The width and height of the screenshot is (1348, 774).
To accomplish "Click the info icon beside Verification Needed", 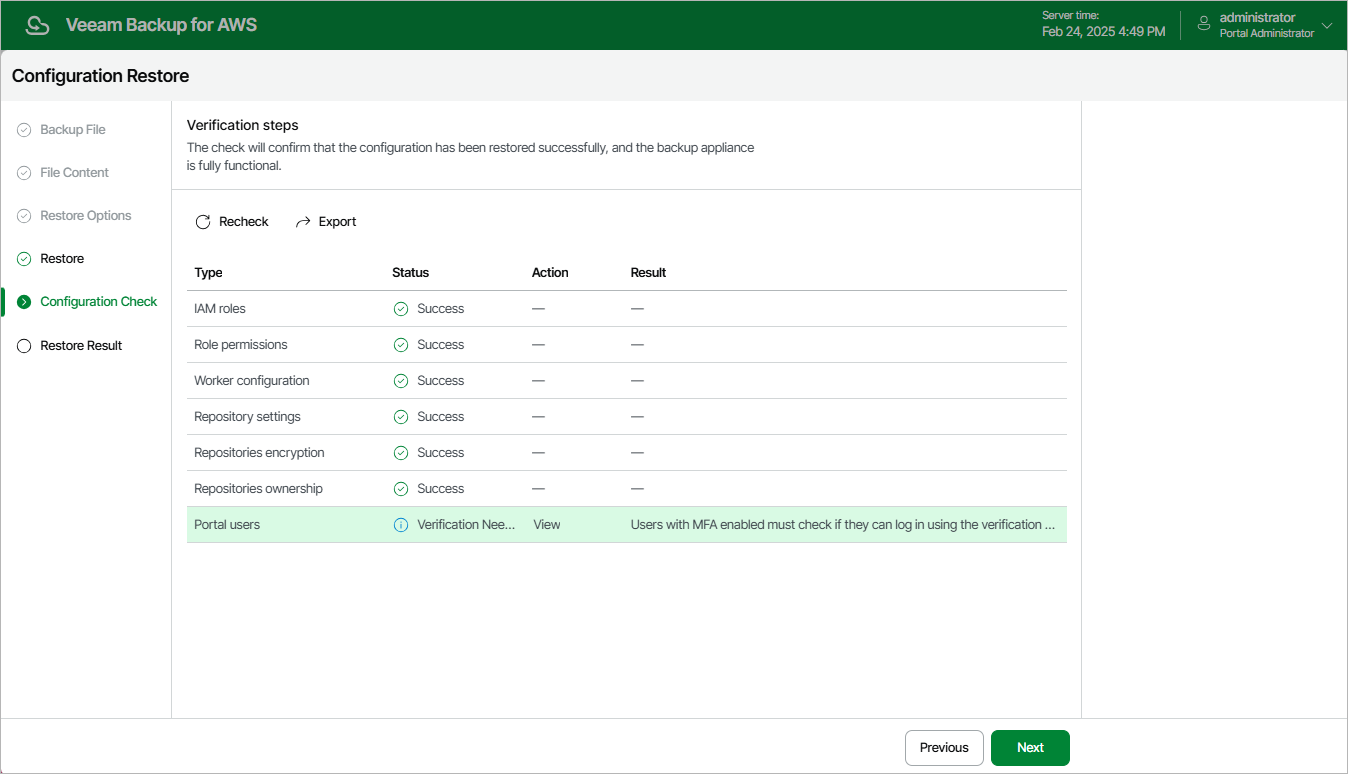I will coord(401,525).
